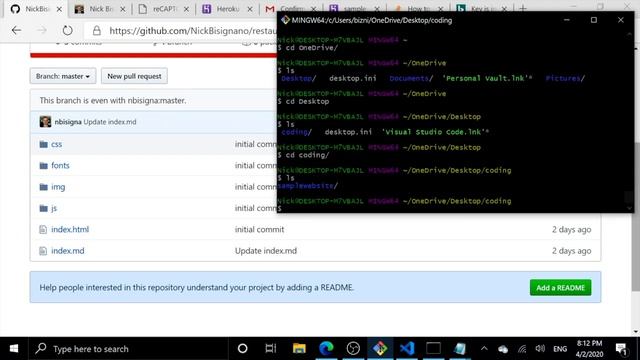This screenshot has height=360, width=640.
Task: Click the Add a README button
Action: 560,288
